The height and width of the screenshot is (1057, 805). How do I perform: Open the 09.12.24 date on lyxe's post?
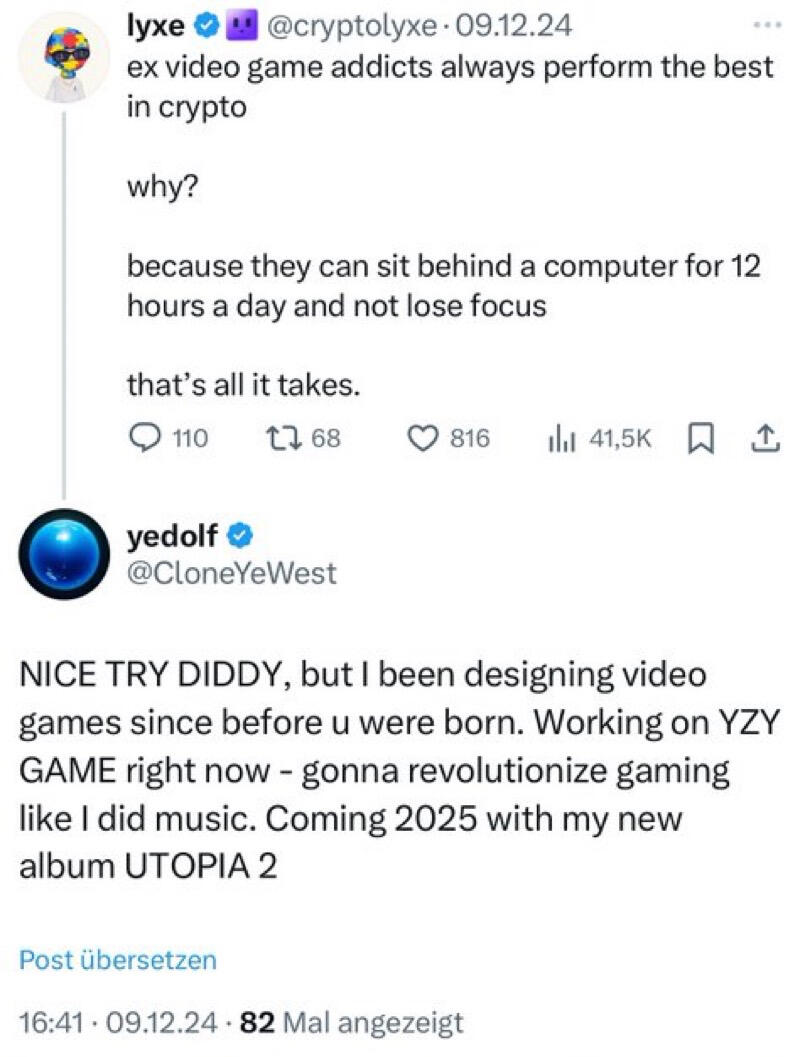coord(514,26)
